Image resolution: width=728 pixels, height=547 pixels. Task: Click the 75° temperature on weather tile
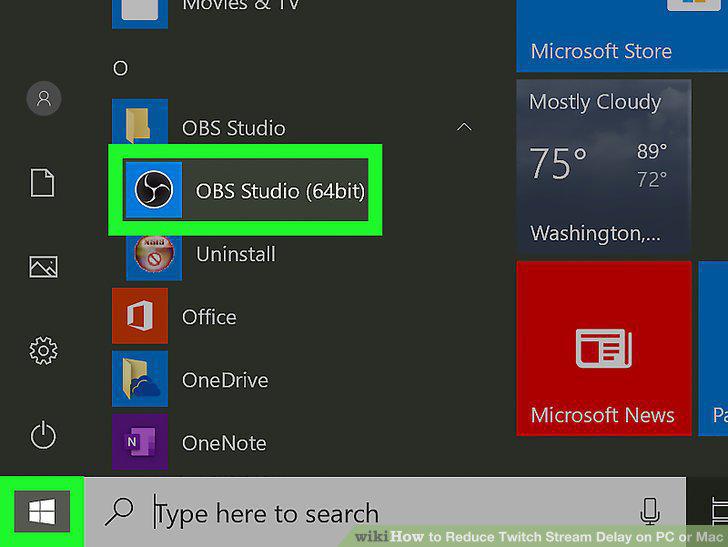pyautogui.click(x=558, y=163)
